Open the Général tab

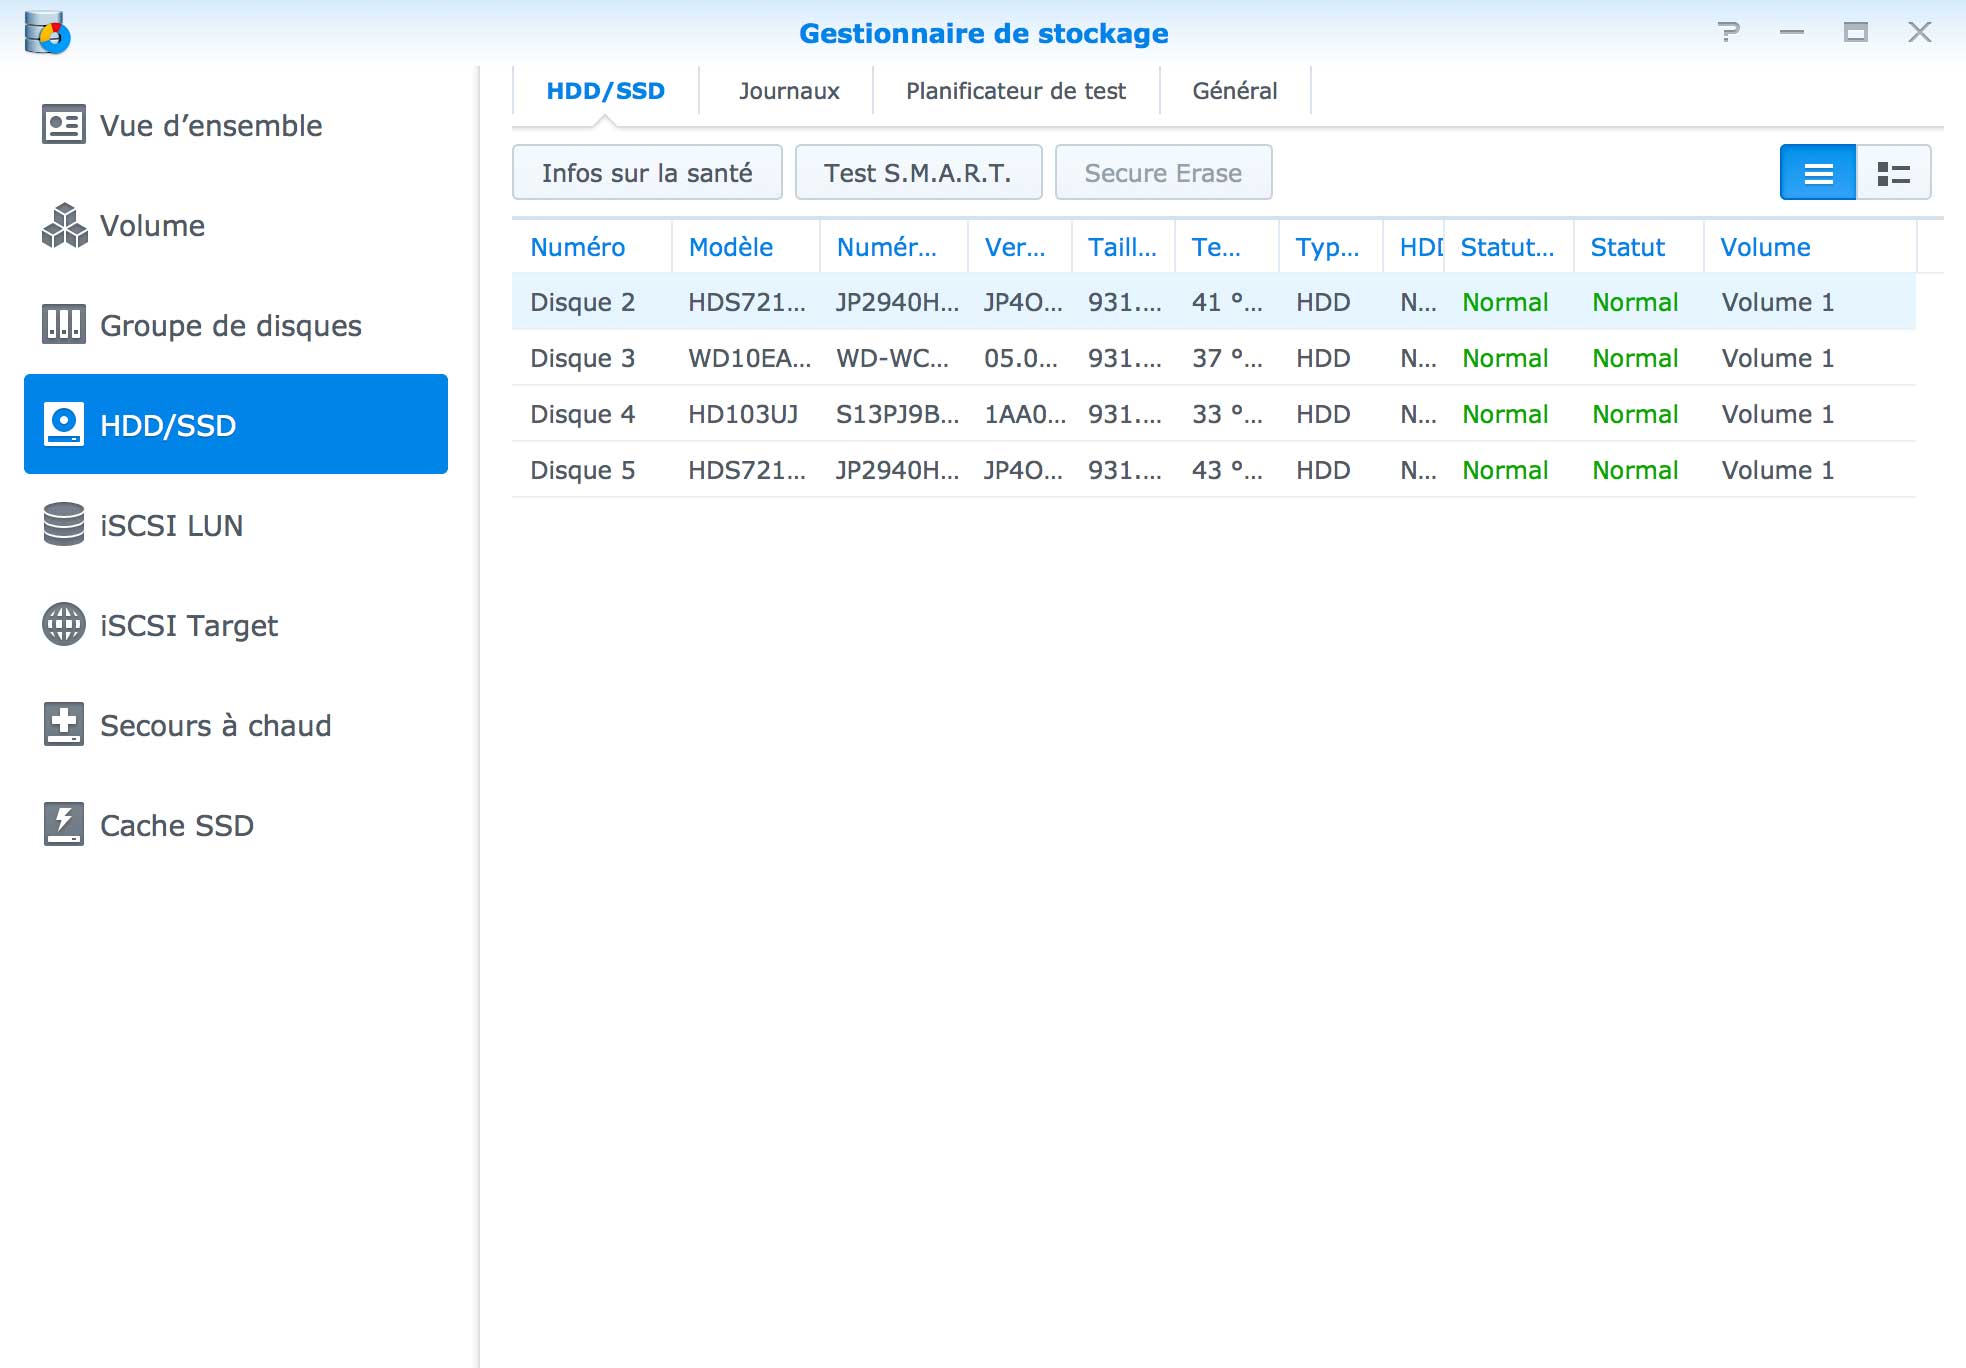click(x=1234, y=91)
